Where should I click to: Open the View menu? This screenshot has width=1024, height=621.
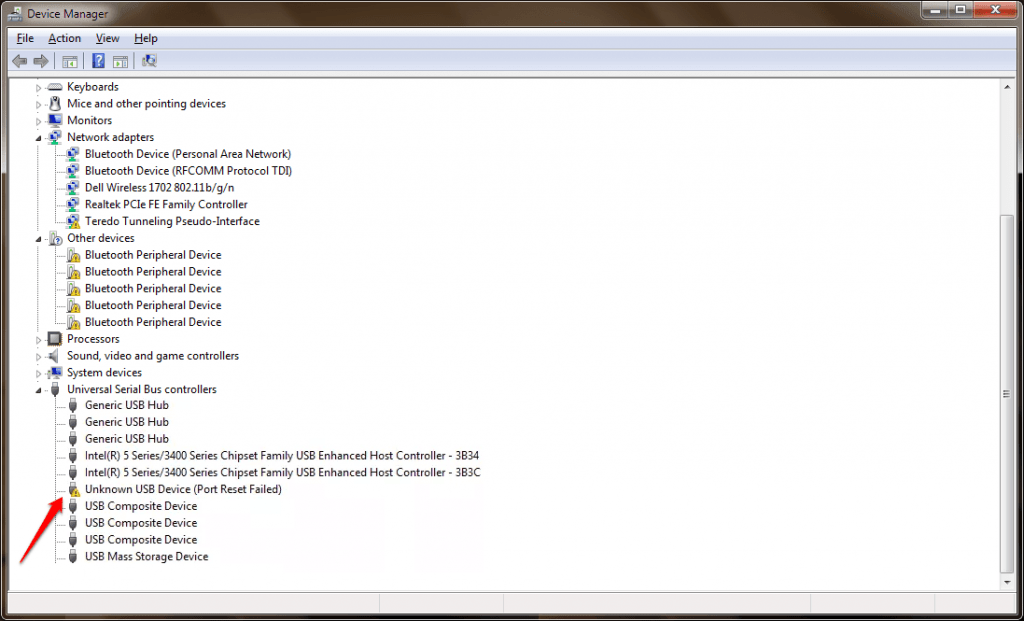coord(107,38)
